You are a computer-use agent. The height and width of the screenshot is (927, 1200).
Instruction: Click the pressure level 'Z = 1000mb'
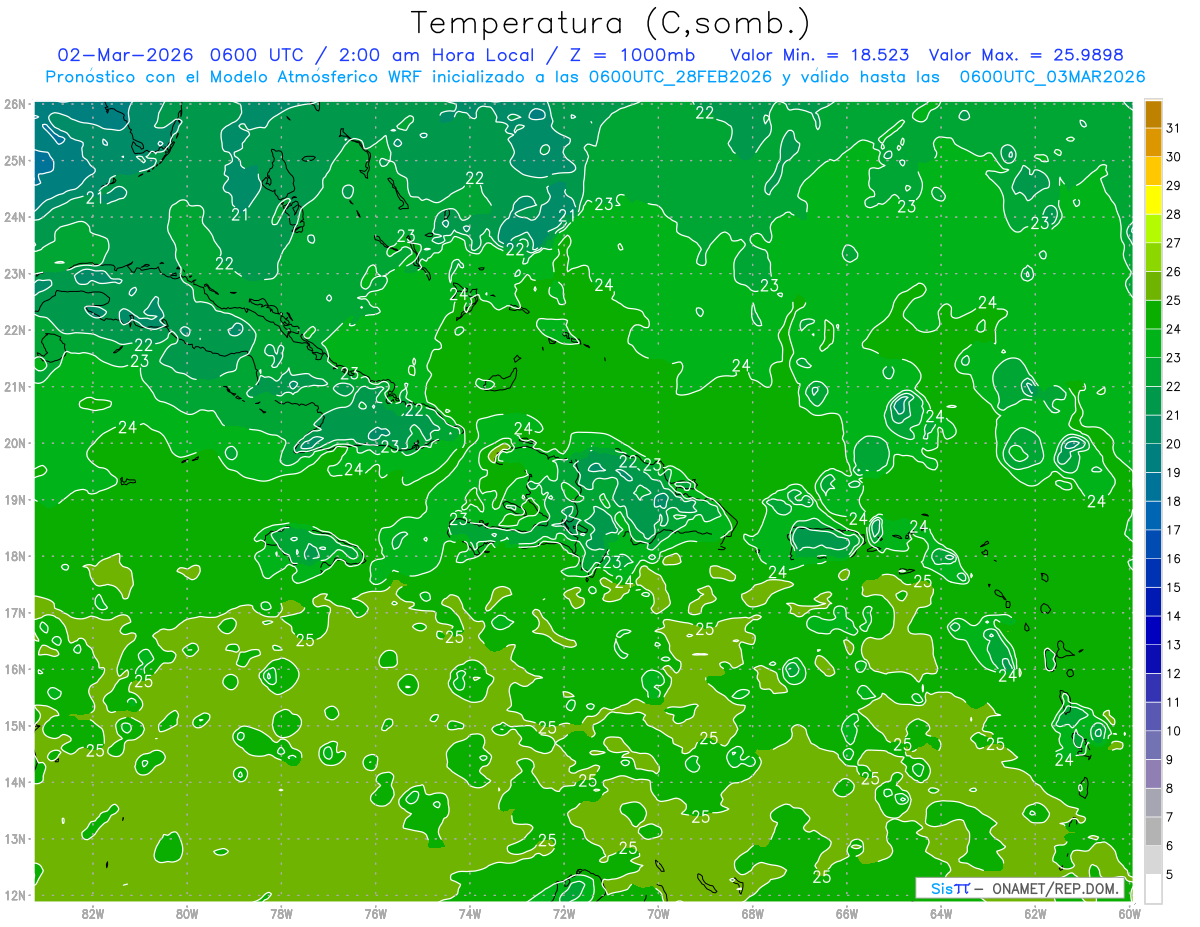click(x=630, y=55)
